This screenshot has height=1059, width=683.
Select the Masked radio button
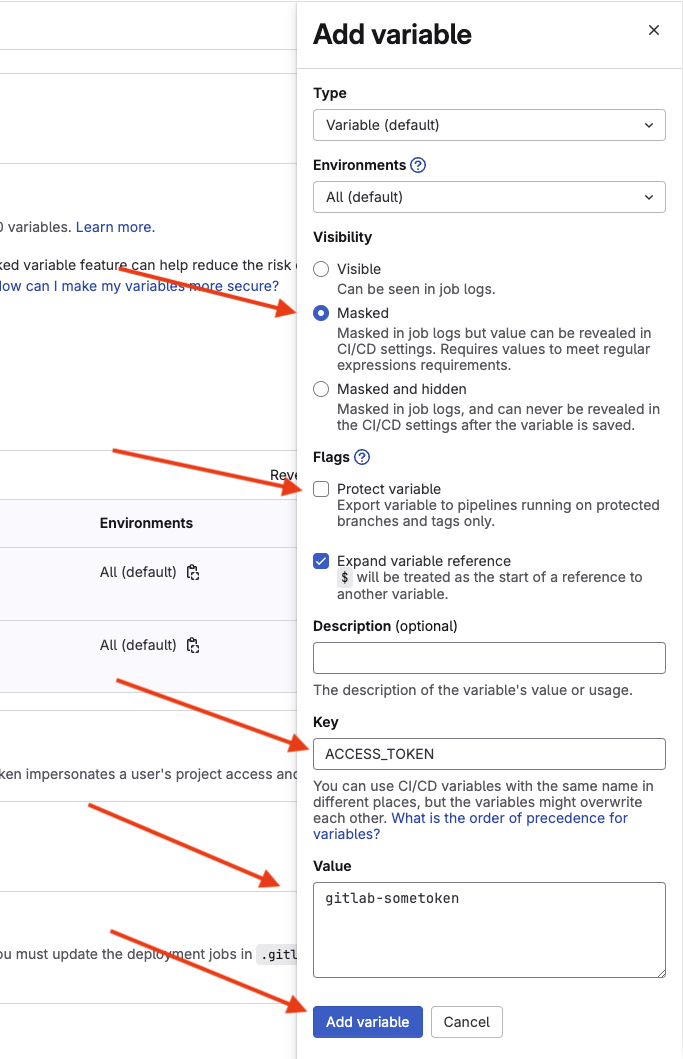coord(321,313)
